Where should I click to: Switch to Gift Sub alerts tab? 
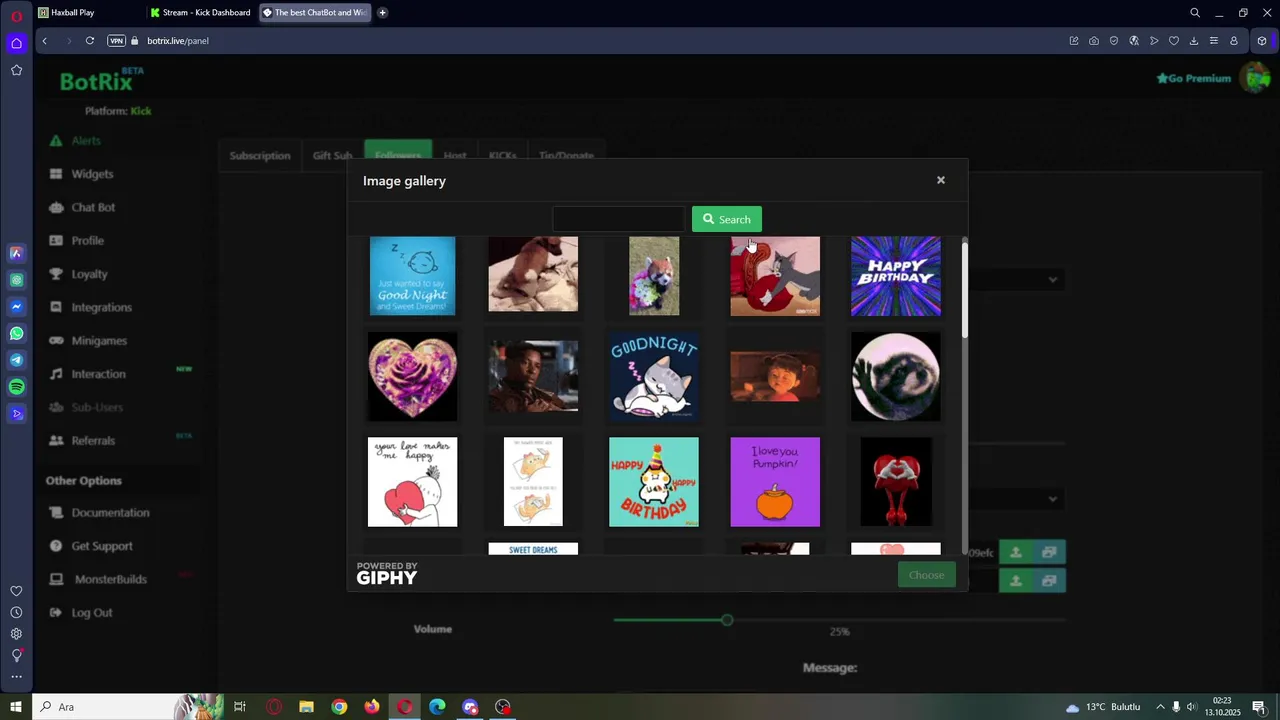(332, 156)
